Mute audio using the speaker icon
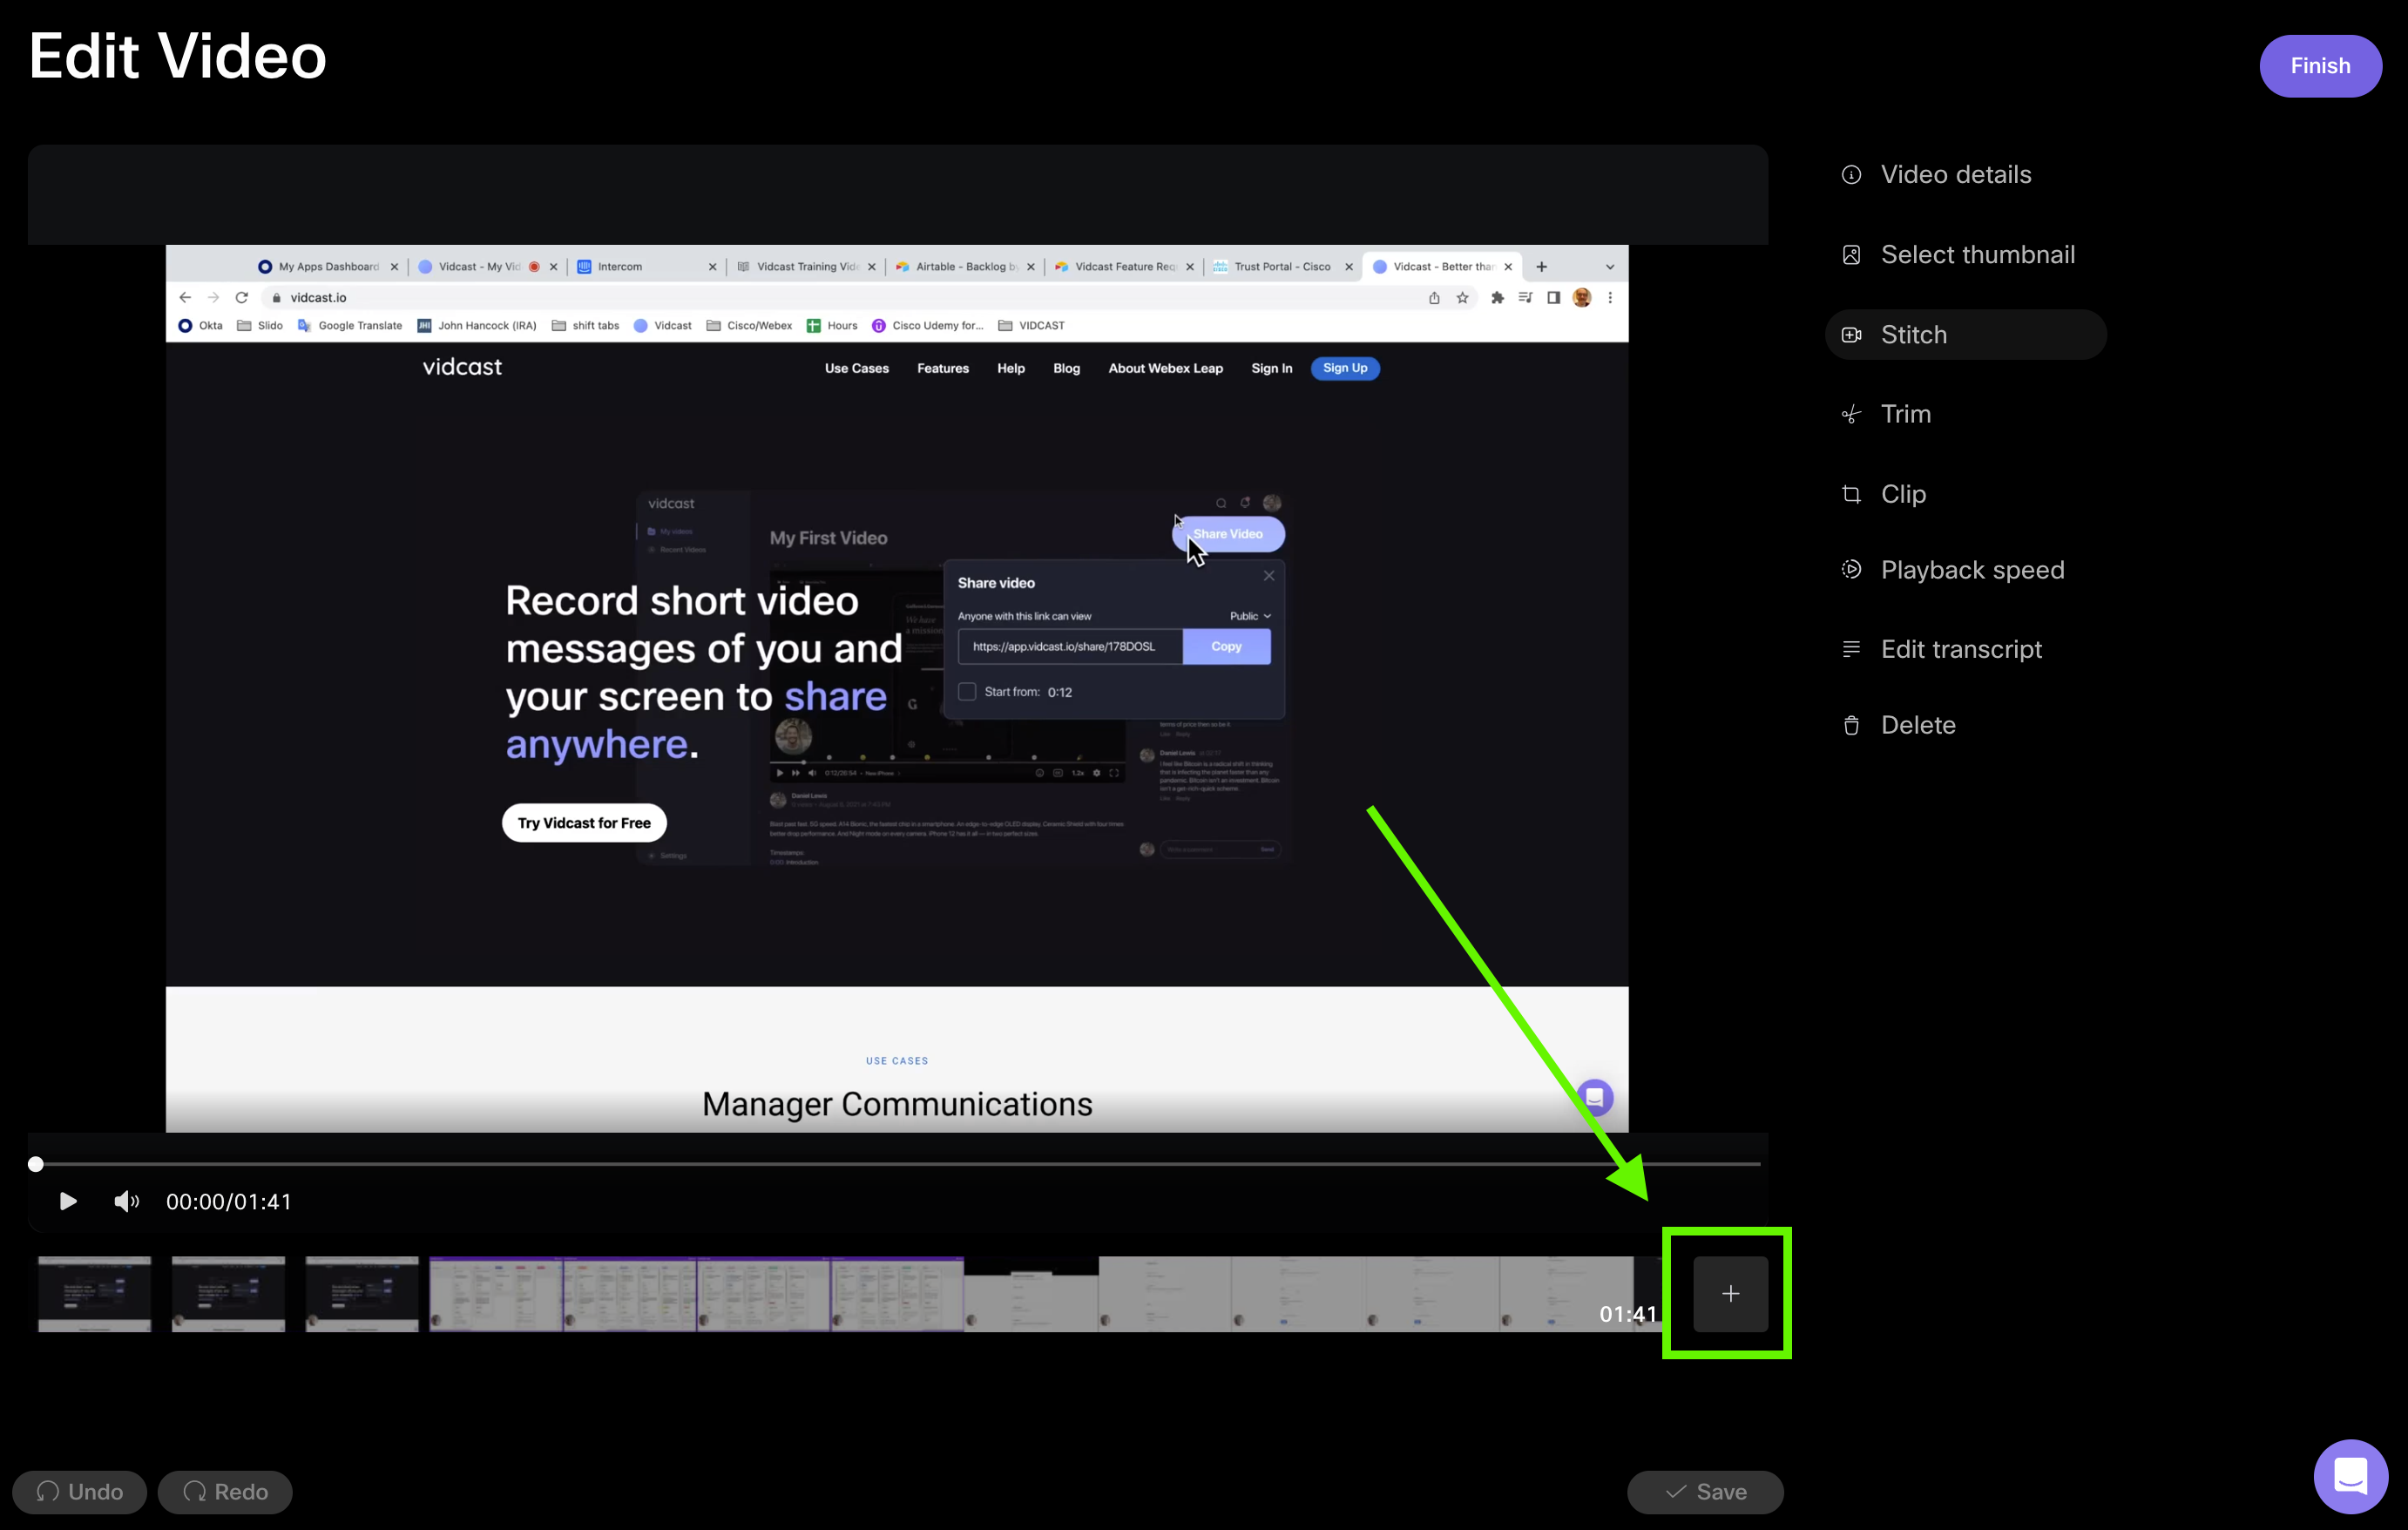 [127, 1201]
